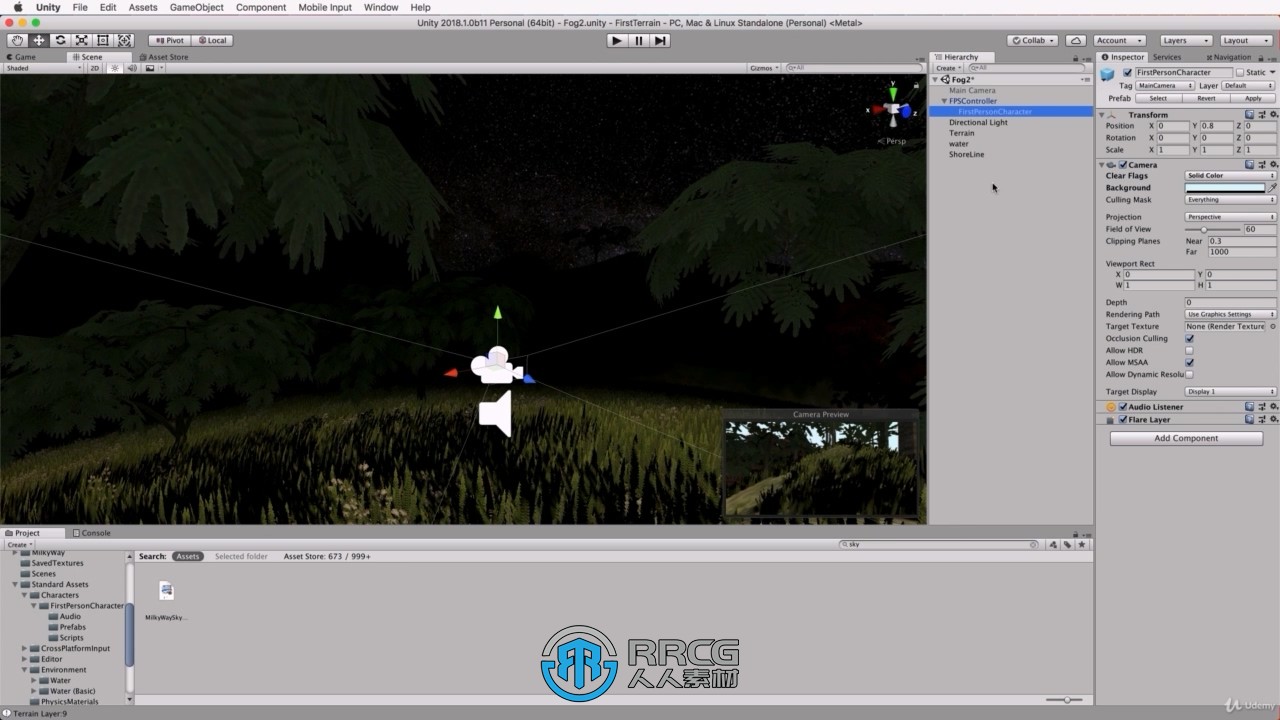Toggle Occlusion Culling checkbox

(x=1189, y=339)
